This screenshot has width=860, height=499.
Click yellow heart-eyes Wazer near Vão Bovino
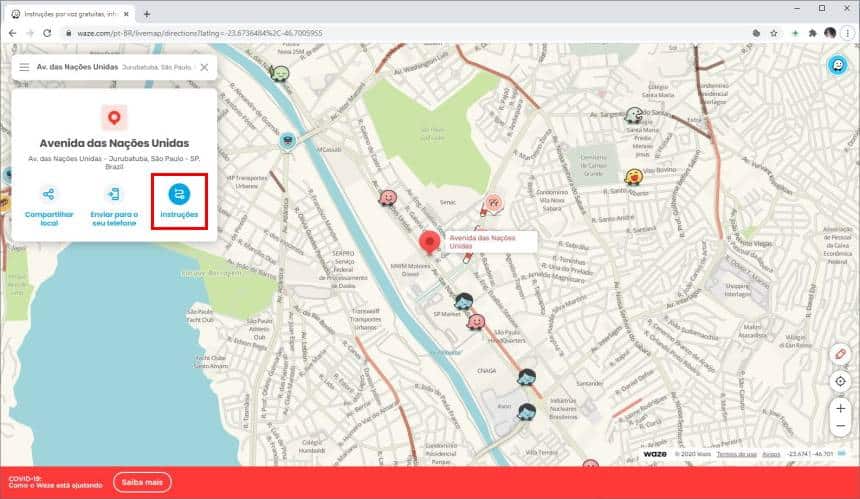tap(633, 177)
